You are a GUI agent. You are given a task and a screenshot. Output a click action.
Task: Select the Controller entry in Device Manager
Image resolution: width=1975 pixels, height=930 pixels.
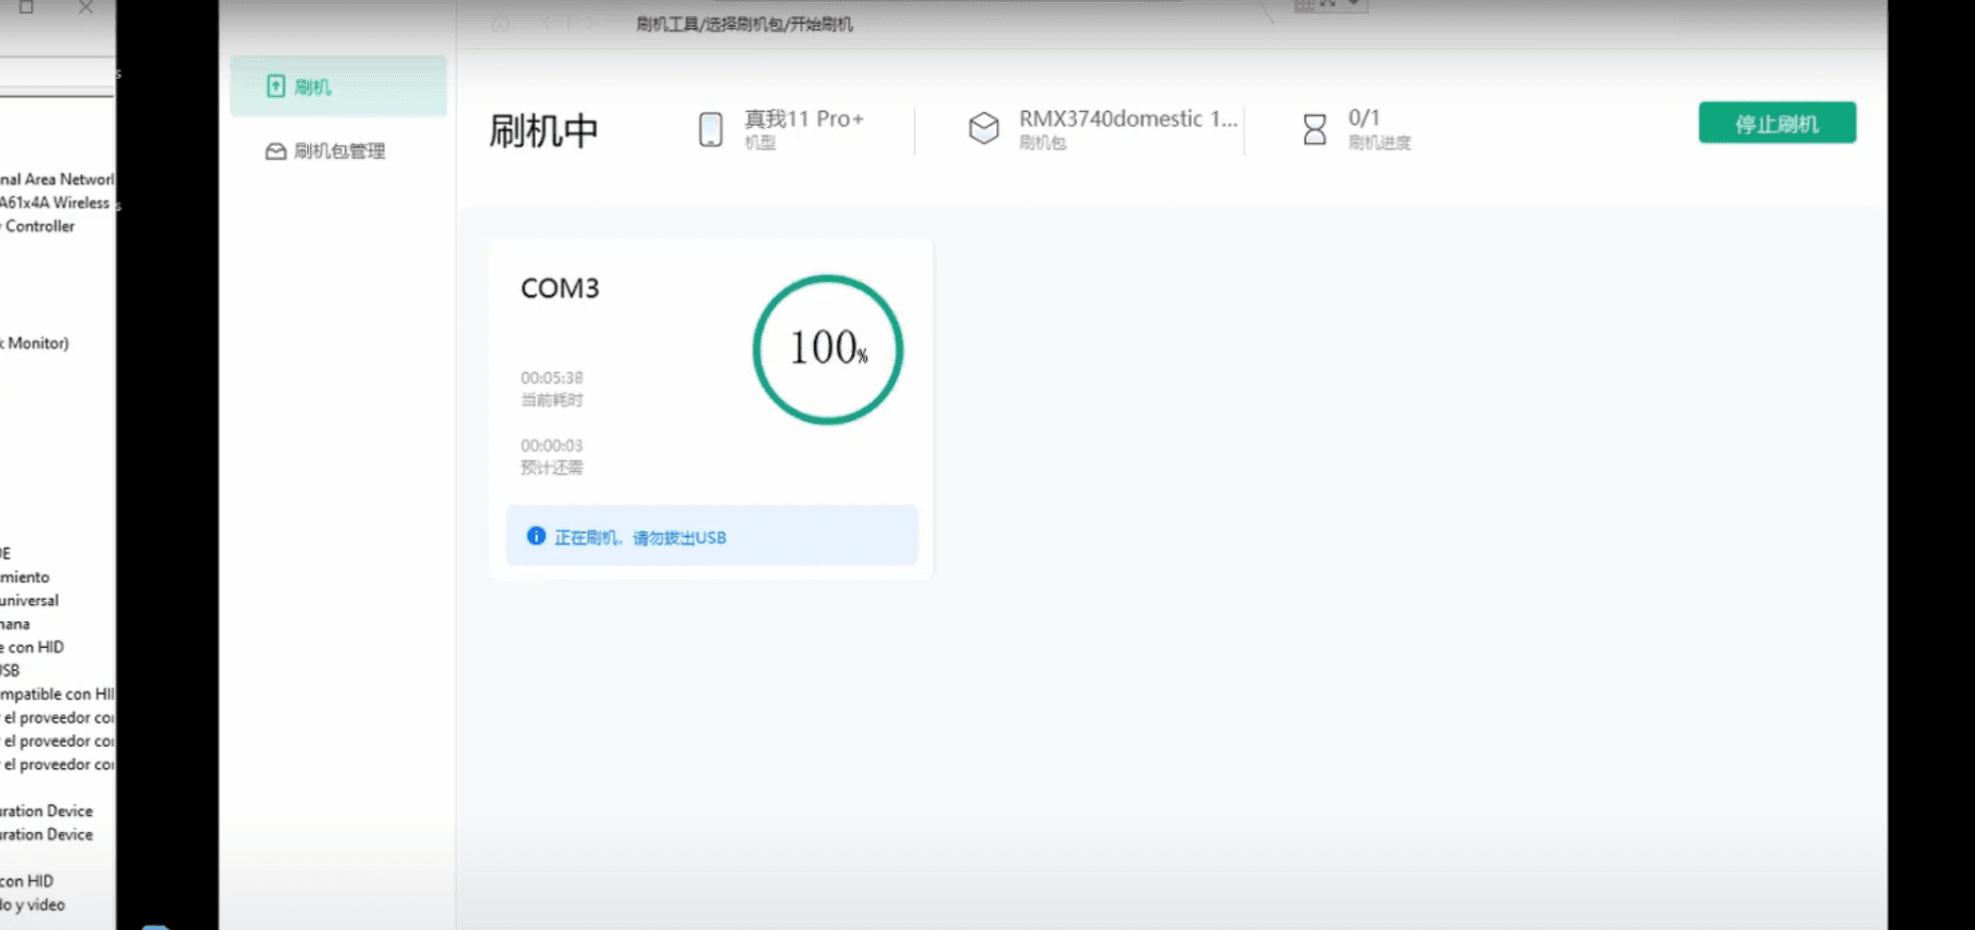(x=38, y=226)
